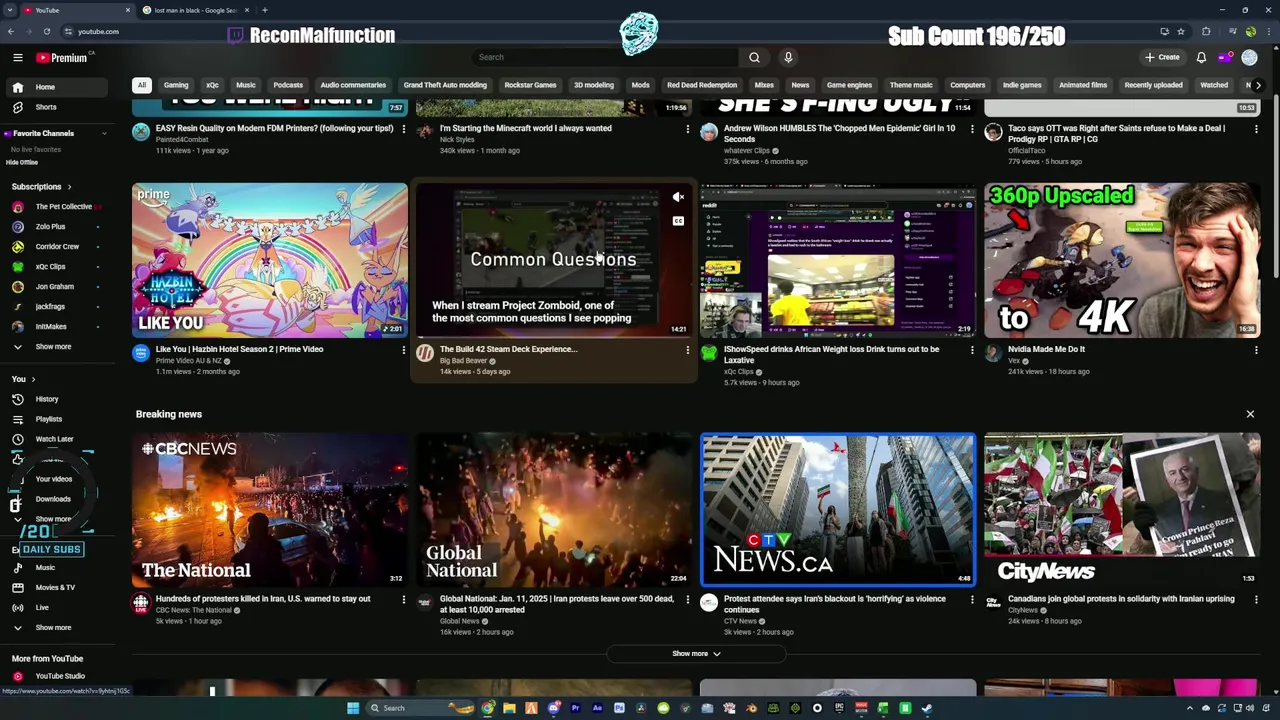This screenshot has height=720, width=1280.
Task: Open options for Hazbin Hotel video
Action: 403,350
